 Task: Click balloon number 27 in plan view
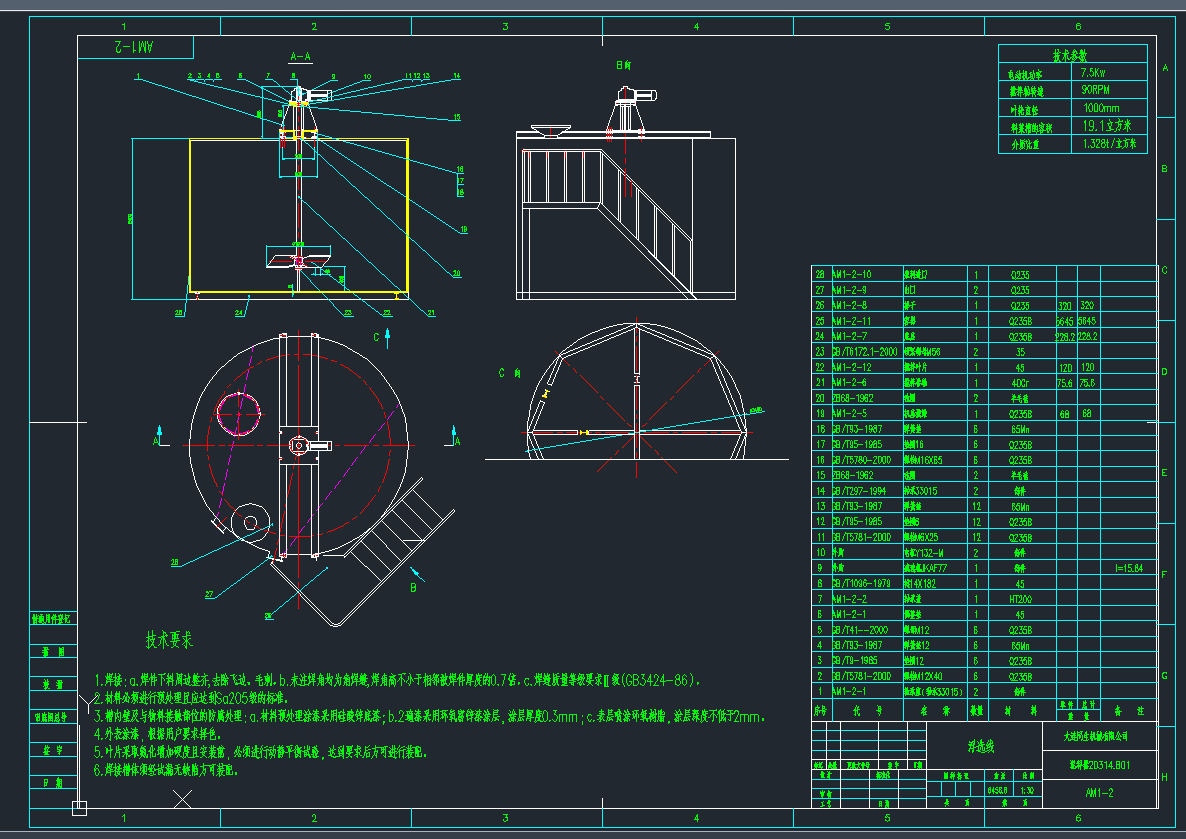click(x=209, y=595)
